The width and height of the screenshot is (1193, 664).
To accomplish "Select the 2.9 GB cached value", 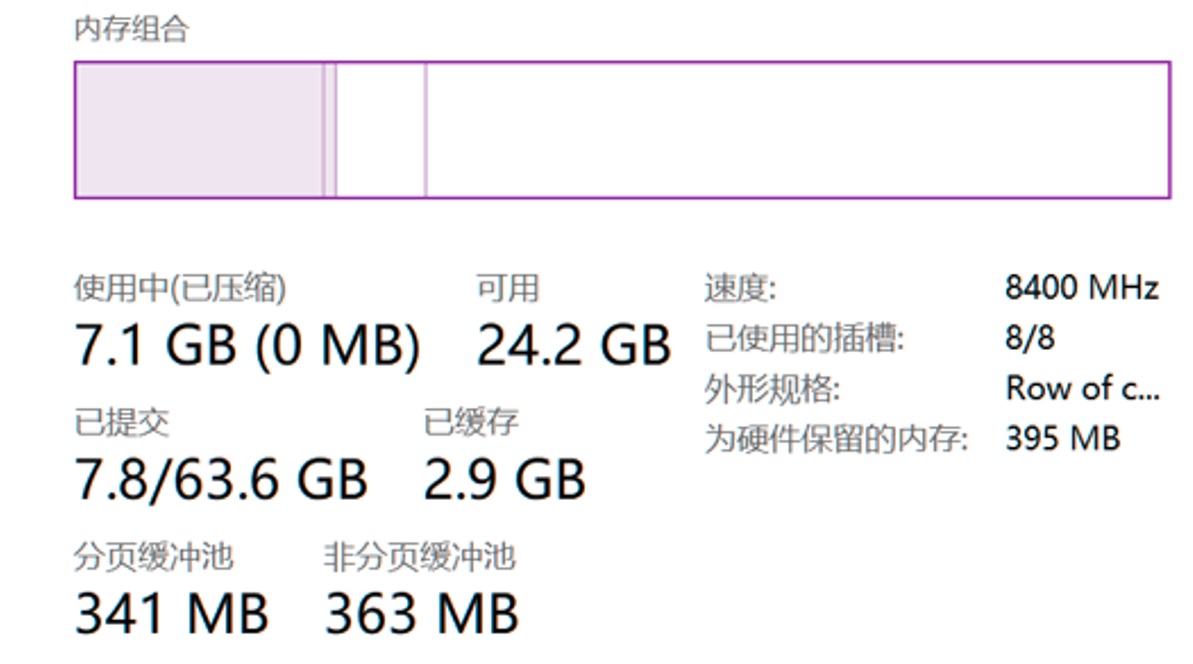I will pos(505,480).
